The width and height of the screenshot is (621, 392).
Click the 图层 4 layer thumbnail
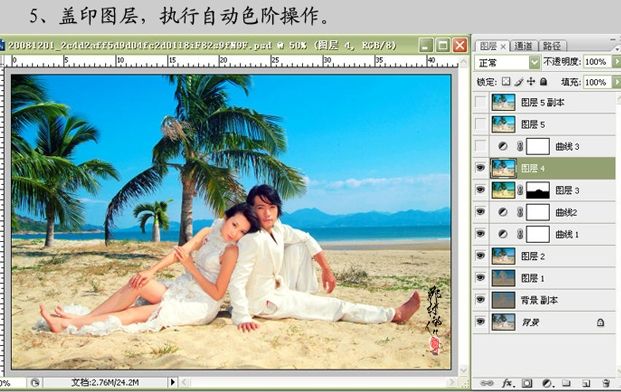pos(503,168)
